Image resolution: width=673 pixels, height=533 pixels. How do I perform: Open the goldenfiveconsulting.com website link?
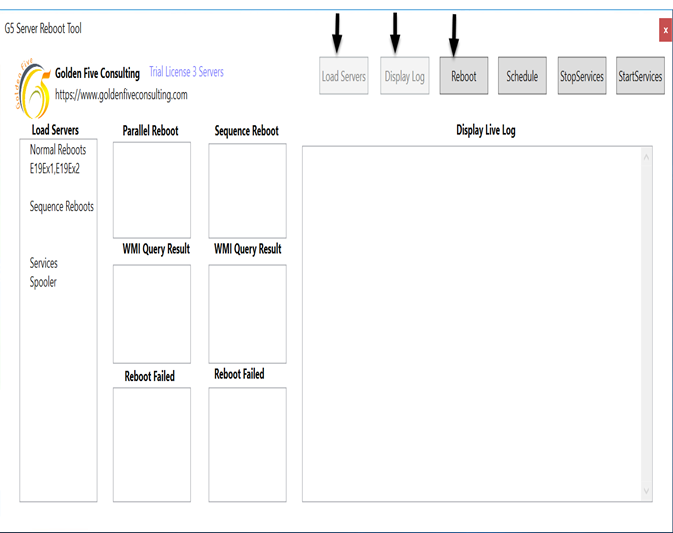(x=121, y=95)
